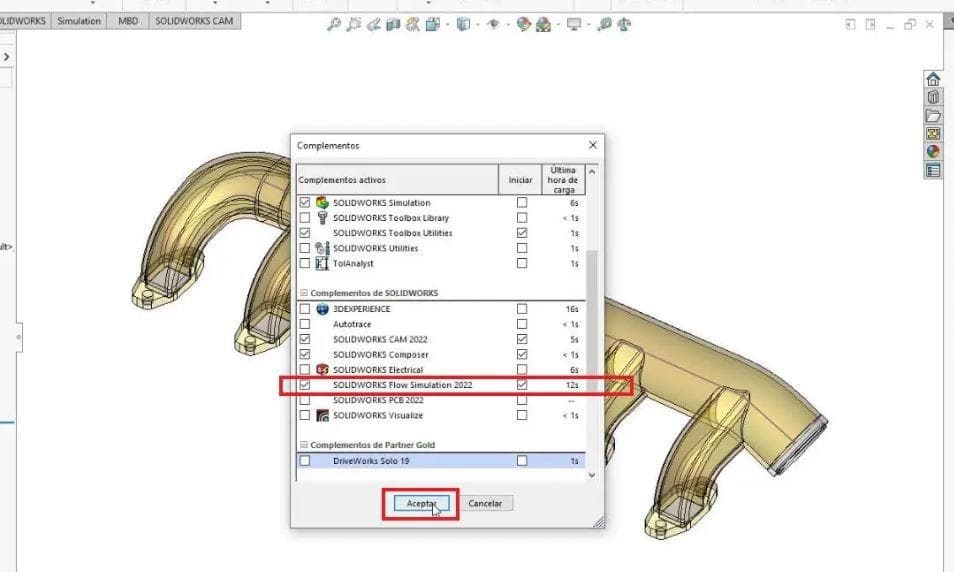Click the TolAnalyst row icon
Screen dimensions: 954x572
coord(322,263)
